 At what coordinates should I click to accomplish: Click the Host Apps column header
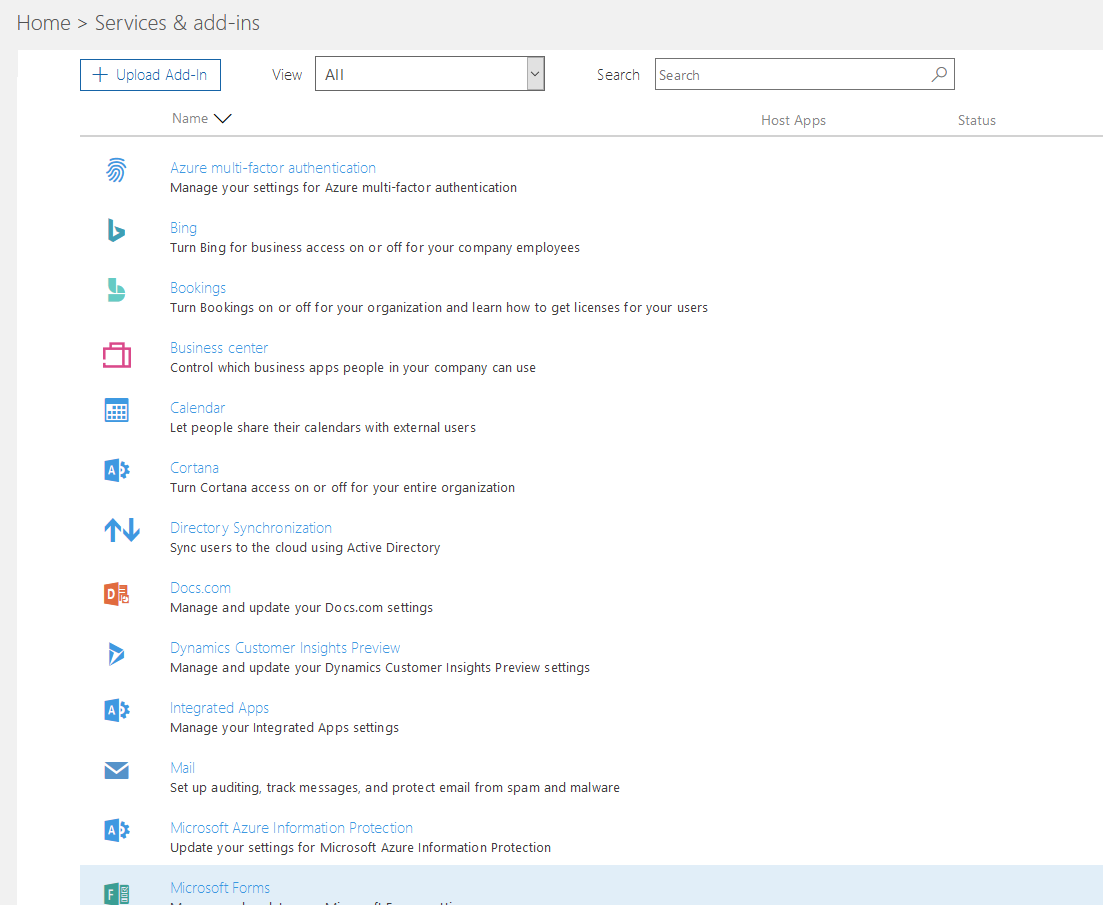coord(793,120)
